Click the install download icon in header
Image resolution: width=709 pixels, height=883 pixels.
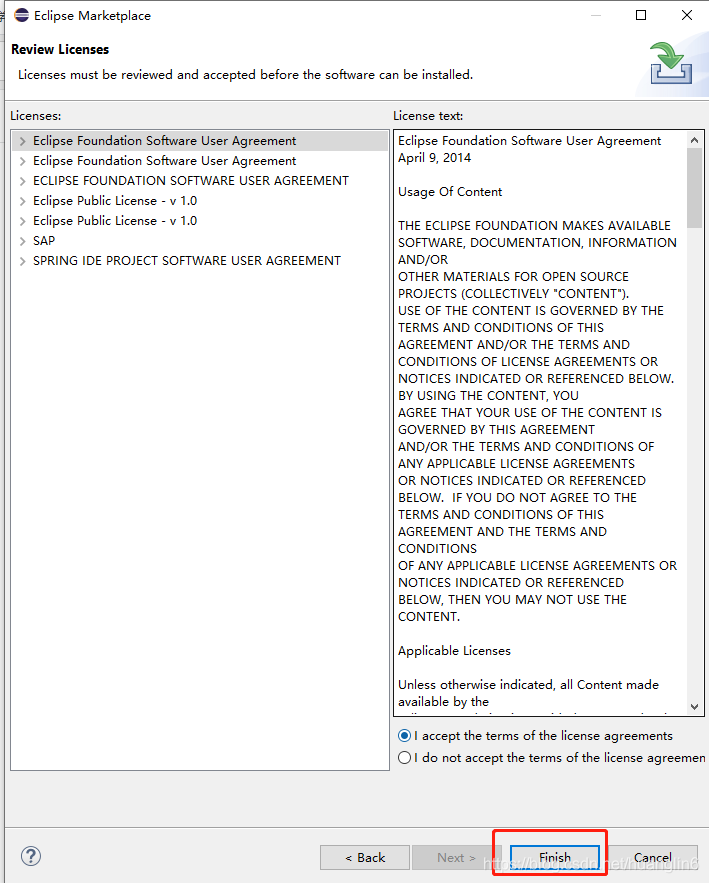click(671, 63)
